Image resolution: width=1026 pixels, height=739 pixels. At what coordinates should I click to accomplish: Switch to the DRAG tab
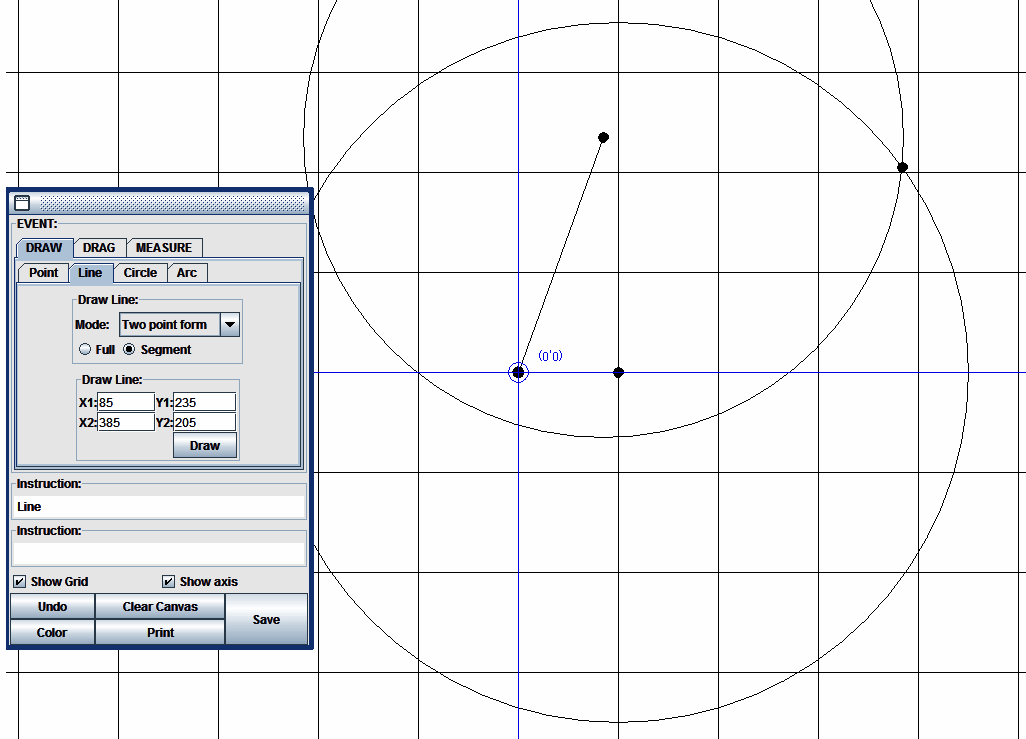point(99,248)
